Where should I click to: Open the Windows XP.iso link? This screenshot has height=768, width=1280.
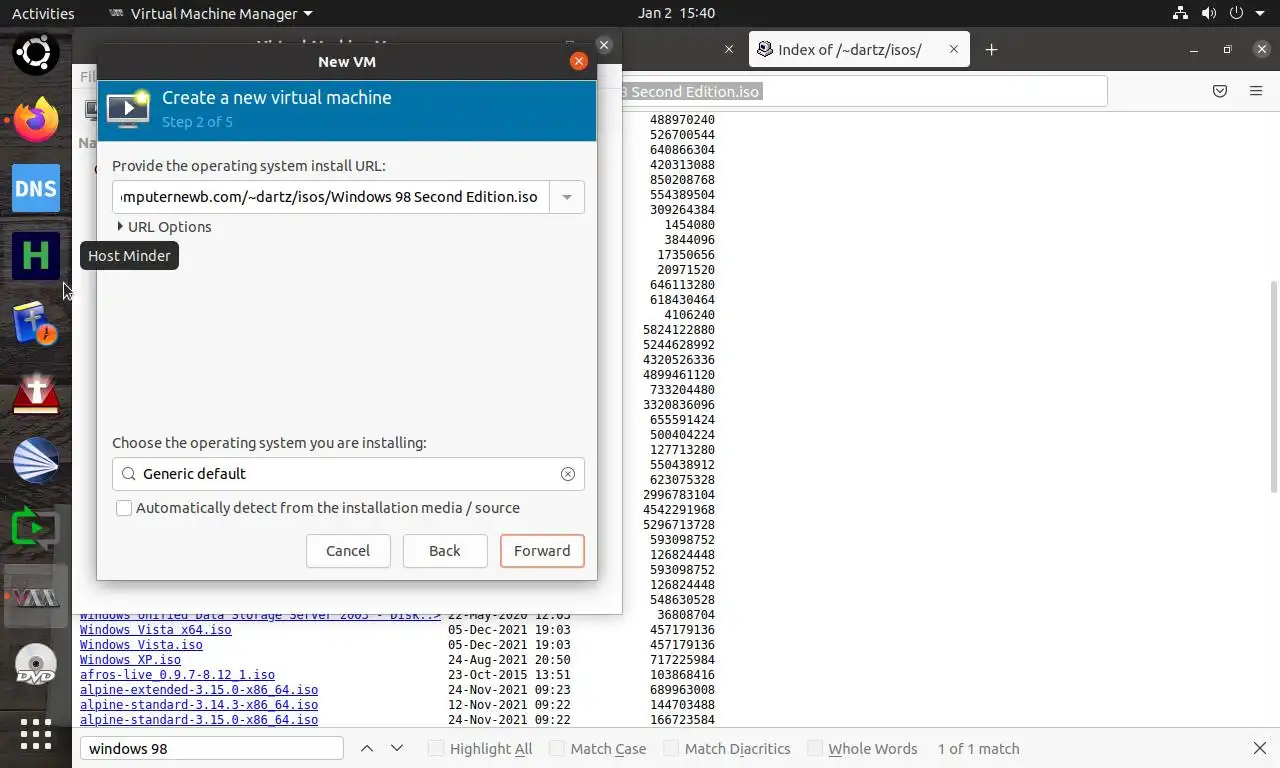point(130,660)
